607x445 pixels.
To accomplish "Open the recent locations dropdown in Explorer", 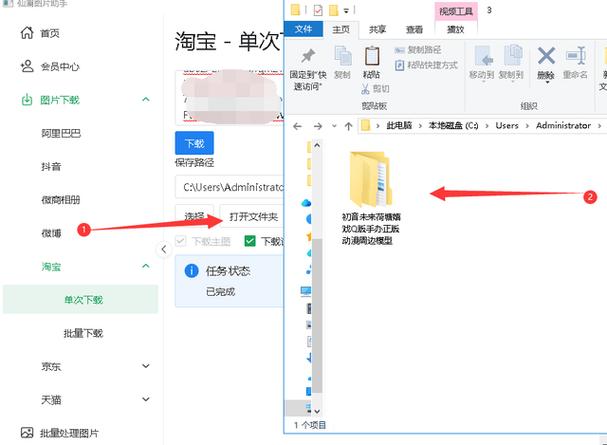I will coord(334,126).
